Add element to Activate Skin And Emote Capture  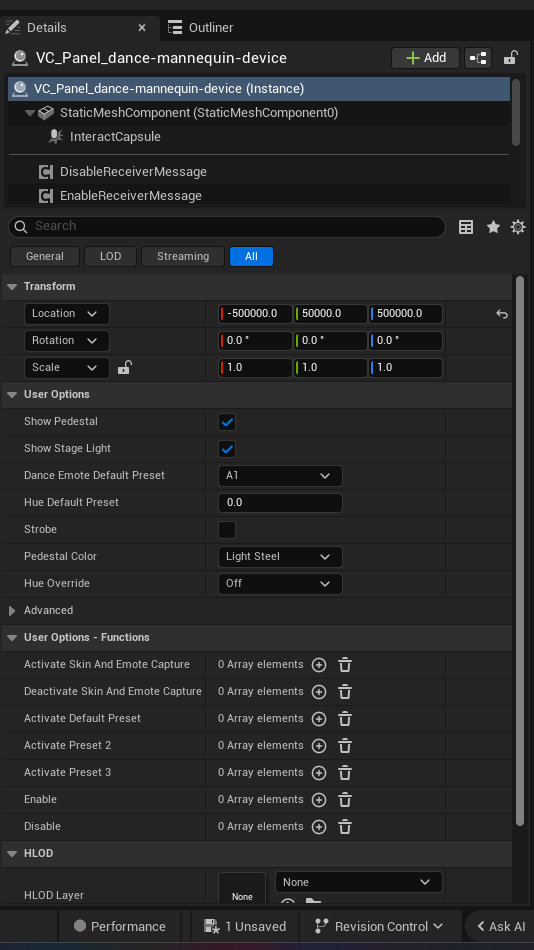[x=319, y=665]
